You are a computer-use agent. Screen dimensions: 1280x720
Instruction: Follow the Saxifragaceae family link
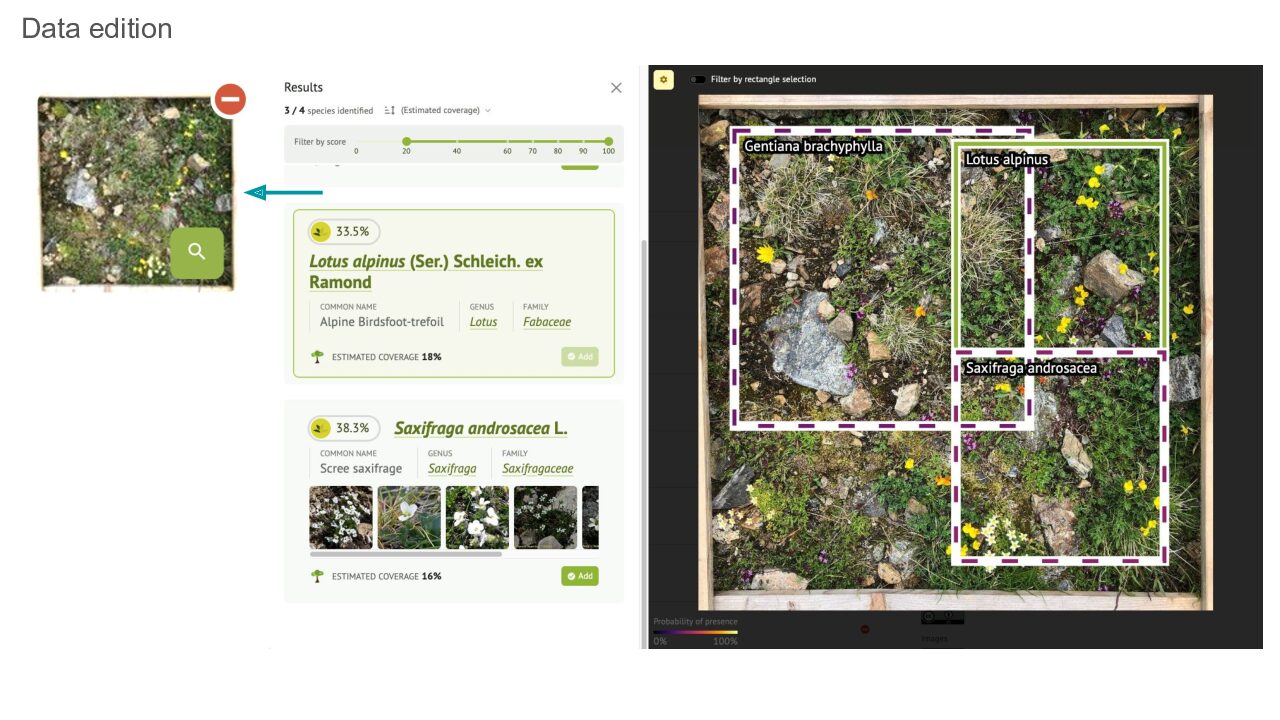click(537, 468)
